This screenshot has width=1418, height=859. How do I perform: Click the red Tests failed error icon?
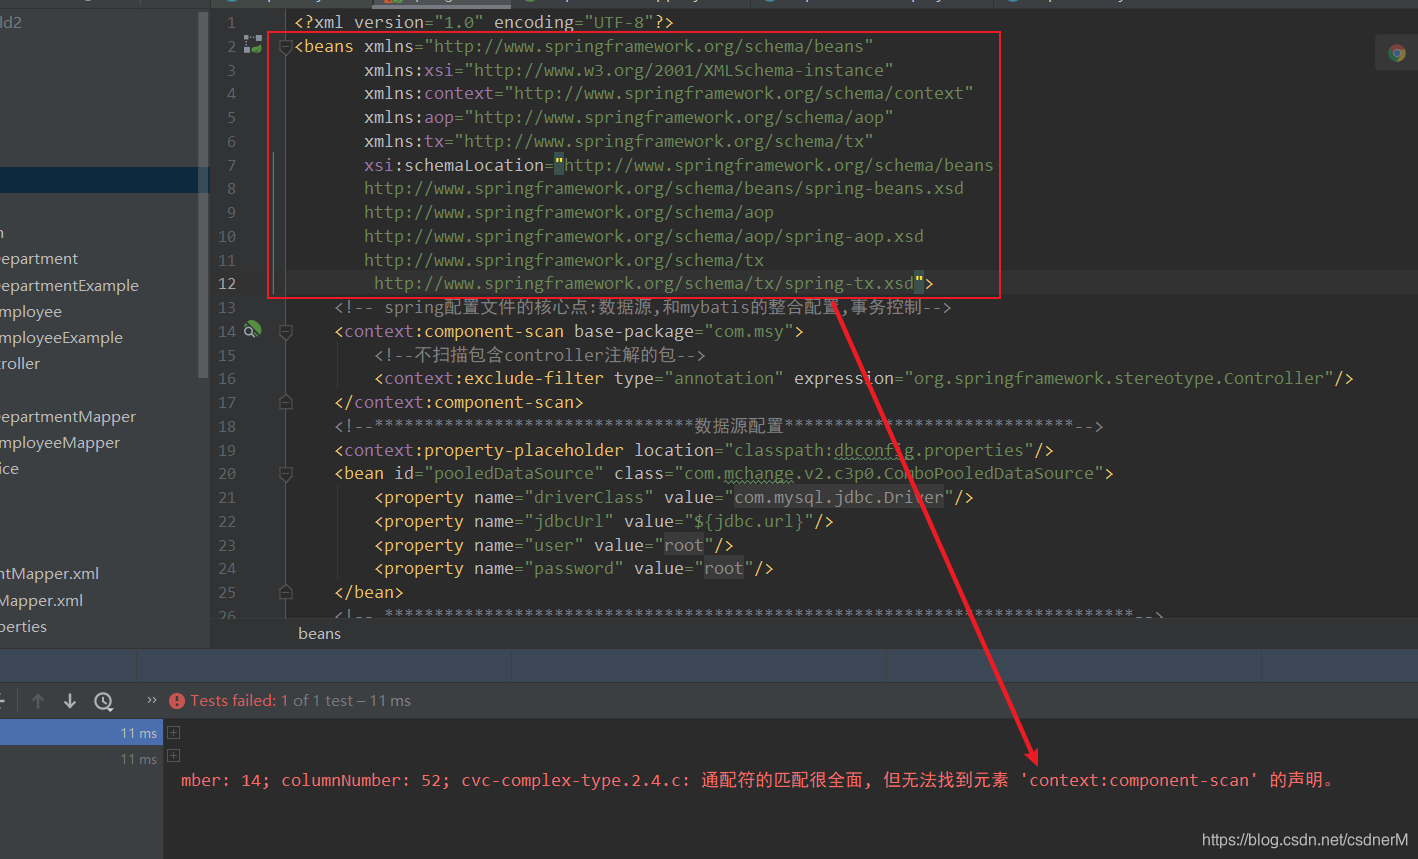coord(177,701)
